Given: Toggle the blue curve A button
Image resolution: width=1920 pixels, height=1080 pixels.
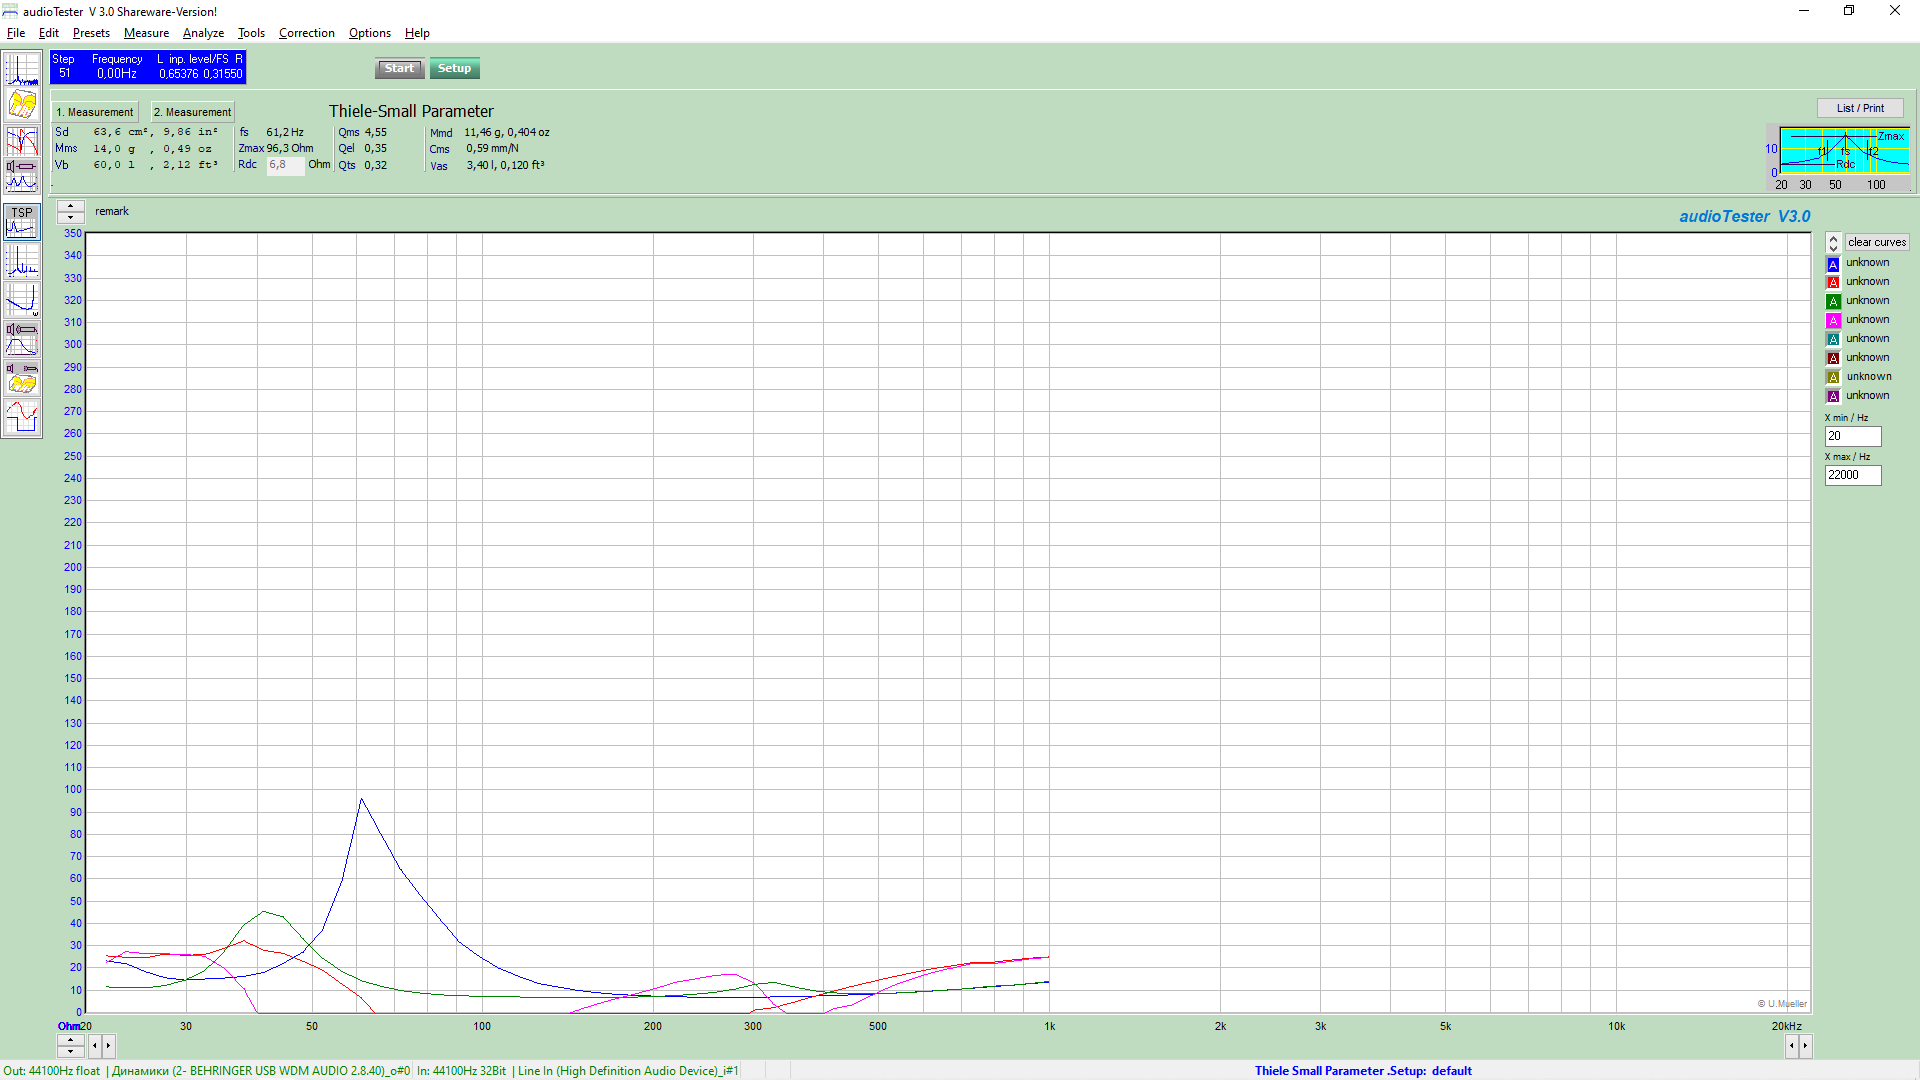Looking at the screenshot, I should (x=1833, y=264).
